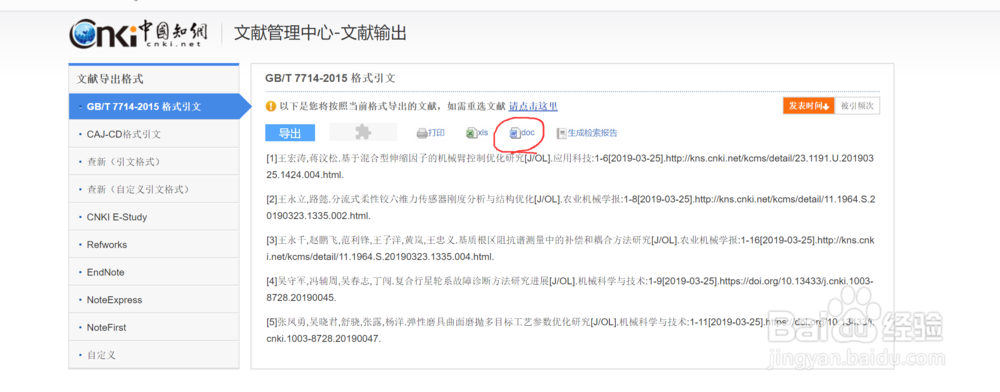This screenshot has height=392, width=1000.
Task: Click the 文献管理中心-文献输出 page title
Action: click(320, 33)
